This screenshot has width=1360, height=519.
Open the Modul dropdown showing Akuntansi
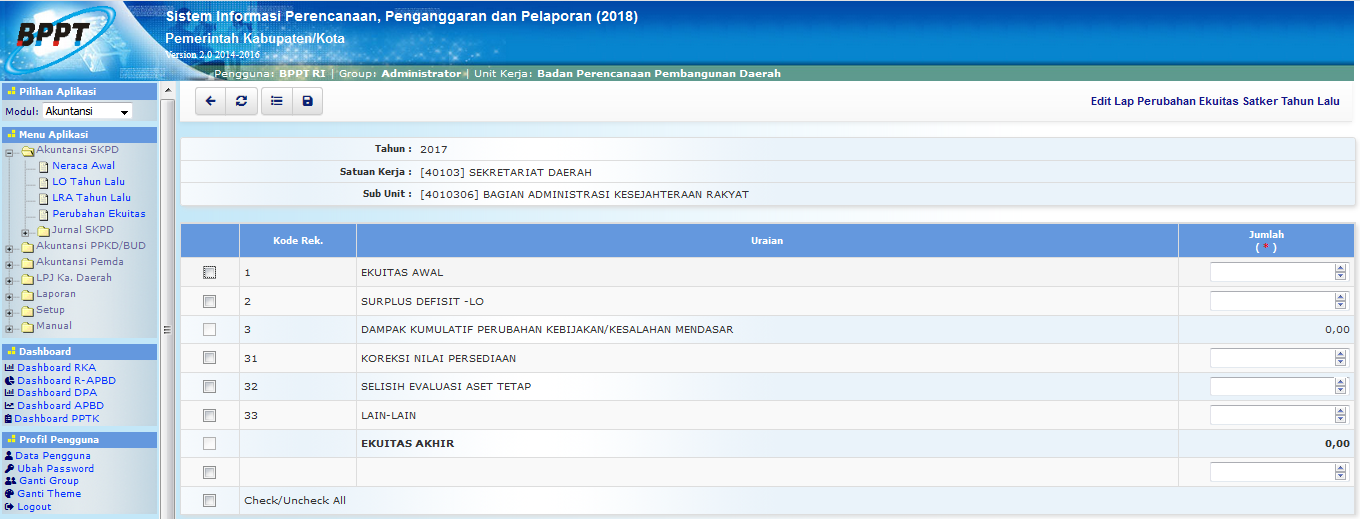[88, 112]
